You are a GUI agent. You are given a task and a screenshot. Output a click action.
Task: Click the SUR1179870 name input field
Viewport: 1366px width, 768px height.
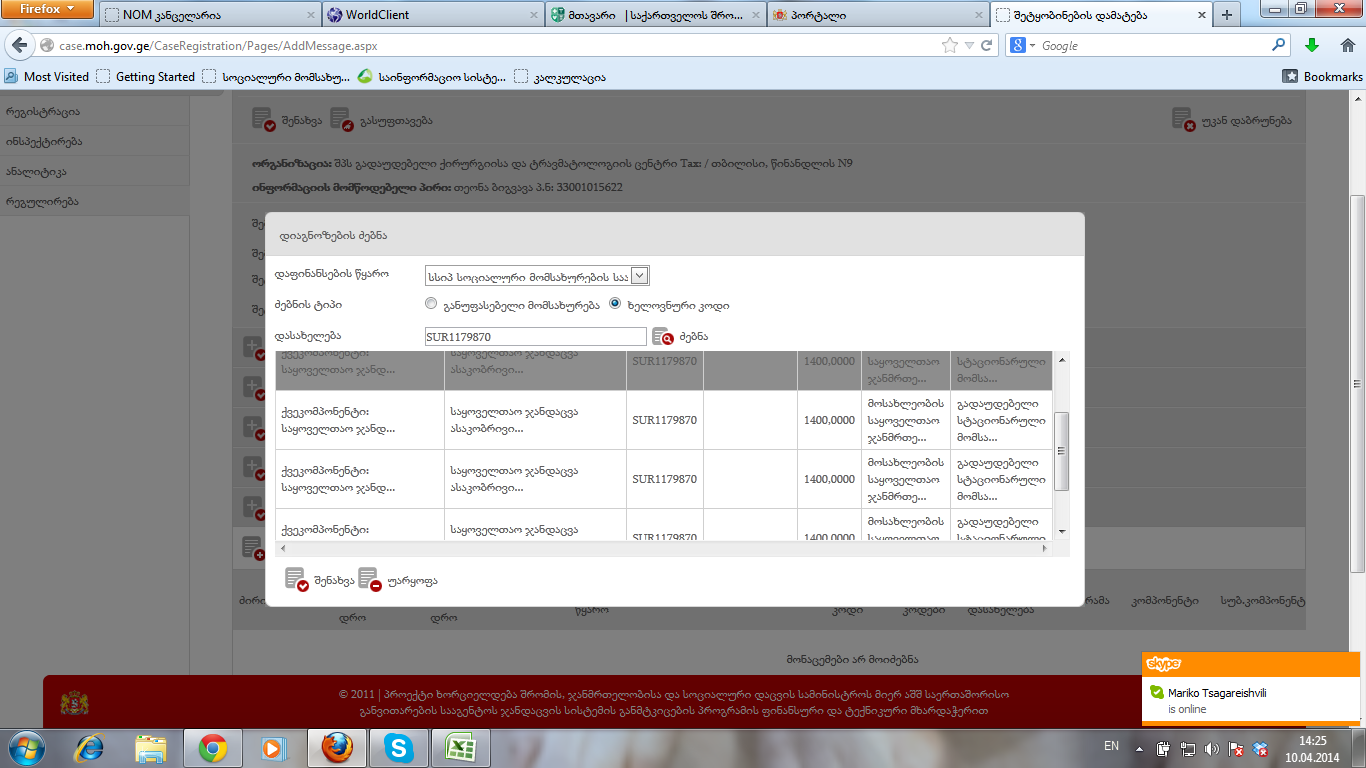point(535,338)
